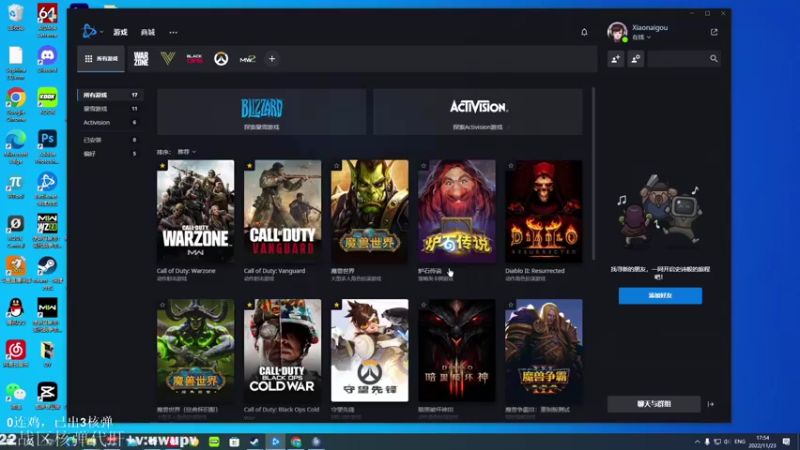Image resolution: width=800 pixels, height=450 pixels.
Task: Expand hidden system tray icons
Action: 697,441
